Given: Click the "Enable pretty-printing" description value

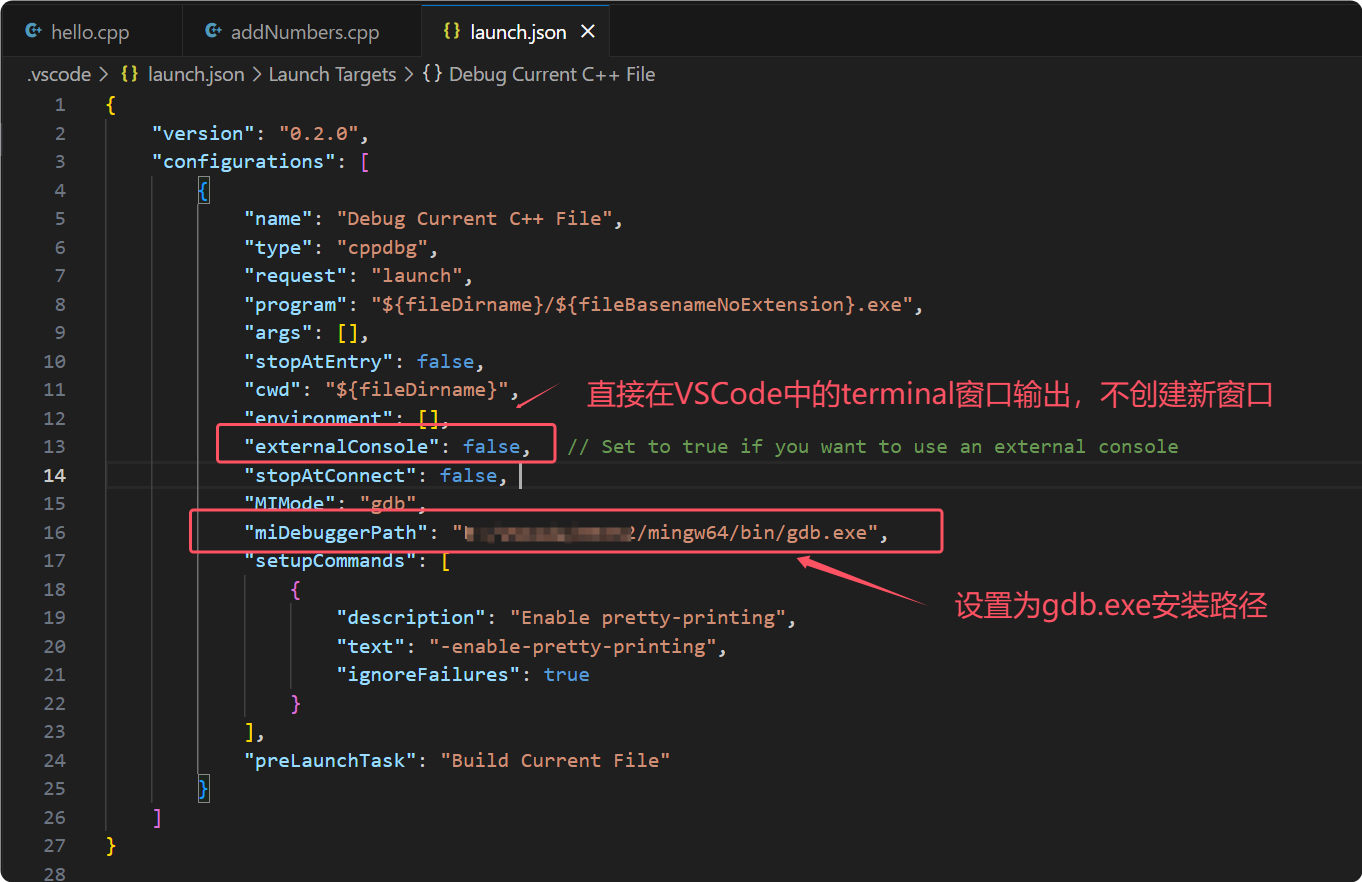Looking at the screenshot, I should (x=648, y=617).
